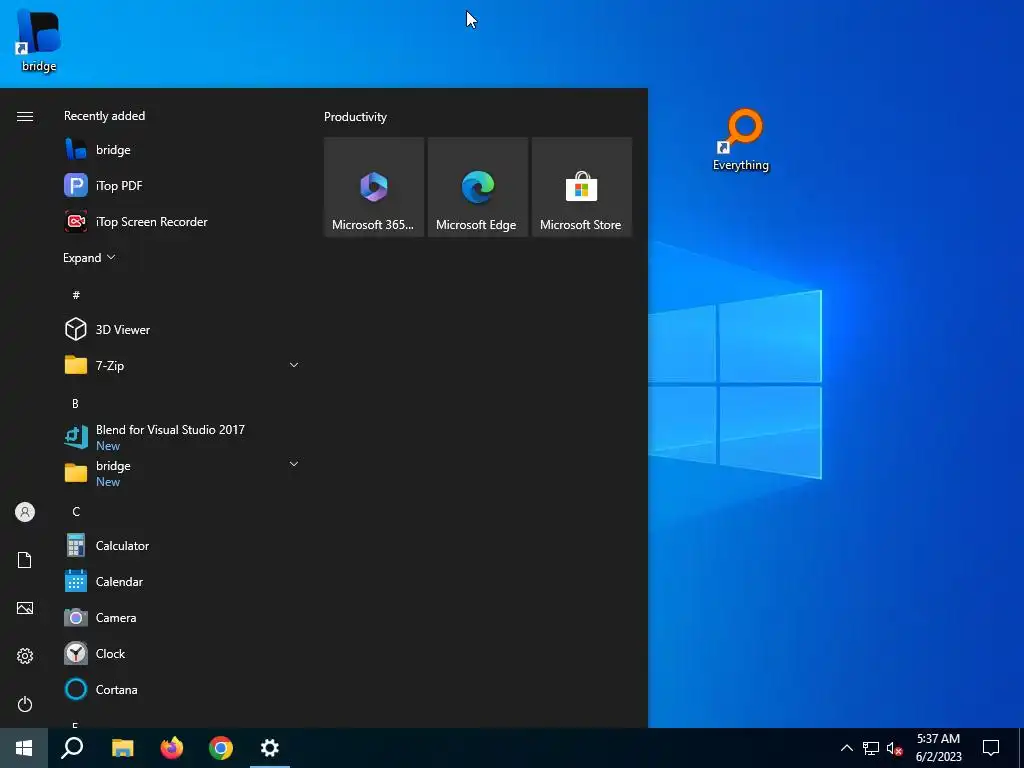Image resolution: width=1024 pixels, height=768 pixels.
Task: Click the Recently added heading
Action: (x=104, y=116)
